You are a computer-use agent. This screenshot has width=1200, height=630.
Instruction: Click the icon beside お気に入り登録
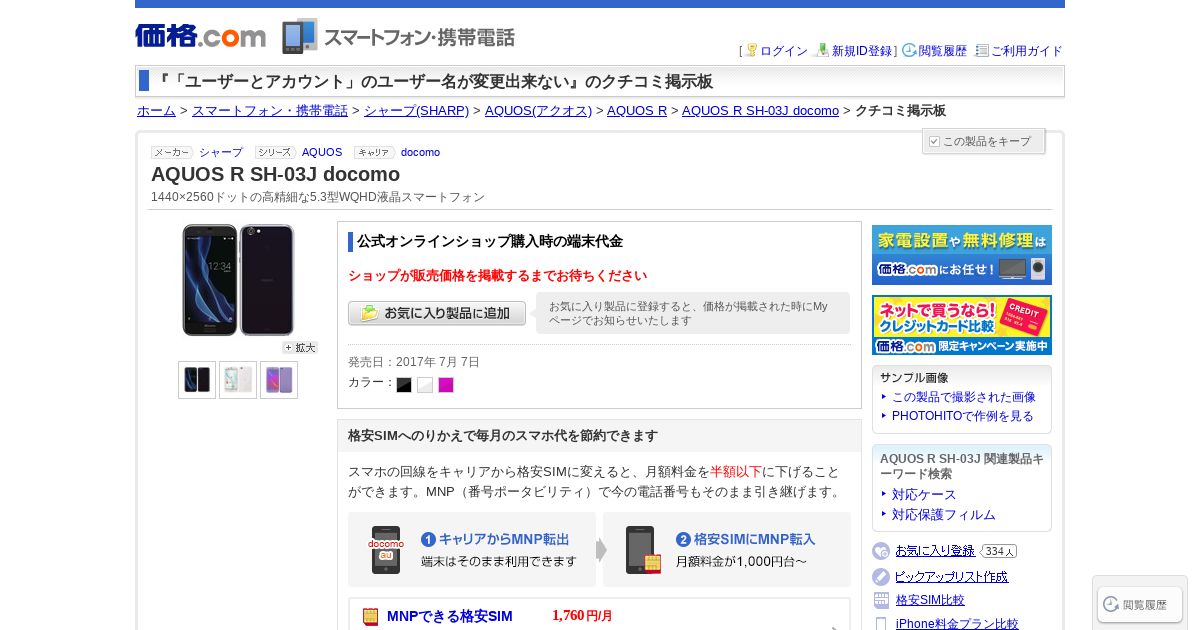coord(881,551)
